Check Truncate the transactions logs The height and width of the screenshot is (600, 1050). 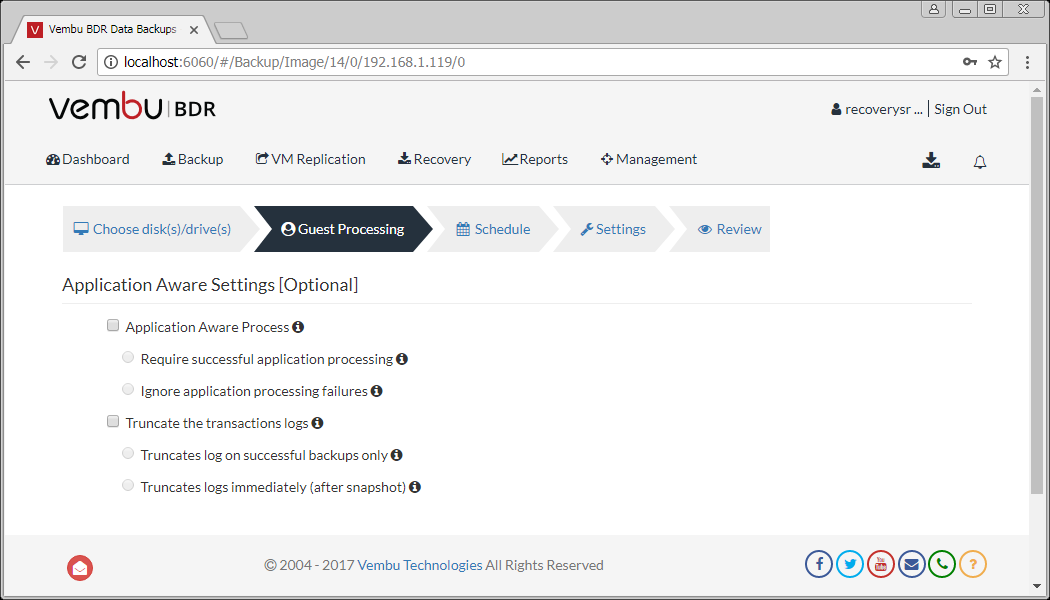[113, 422]
